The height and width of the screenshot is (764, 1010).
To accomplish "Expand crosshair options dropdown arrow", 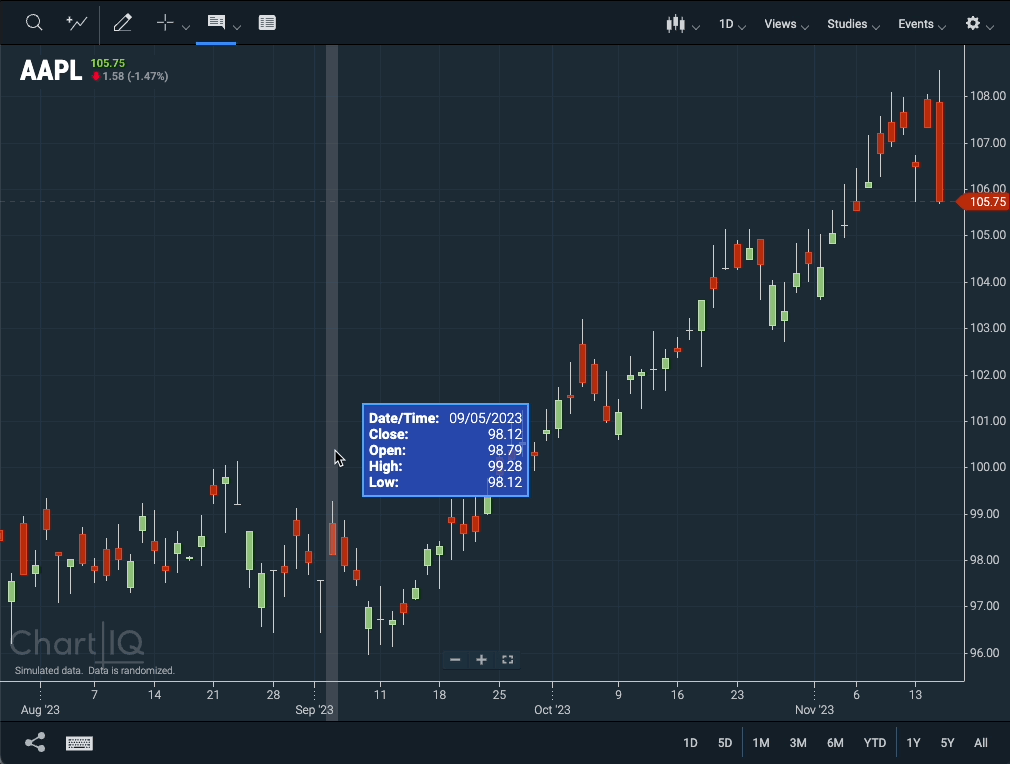I will pyautogui.click(x=186, y=27).
